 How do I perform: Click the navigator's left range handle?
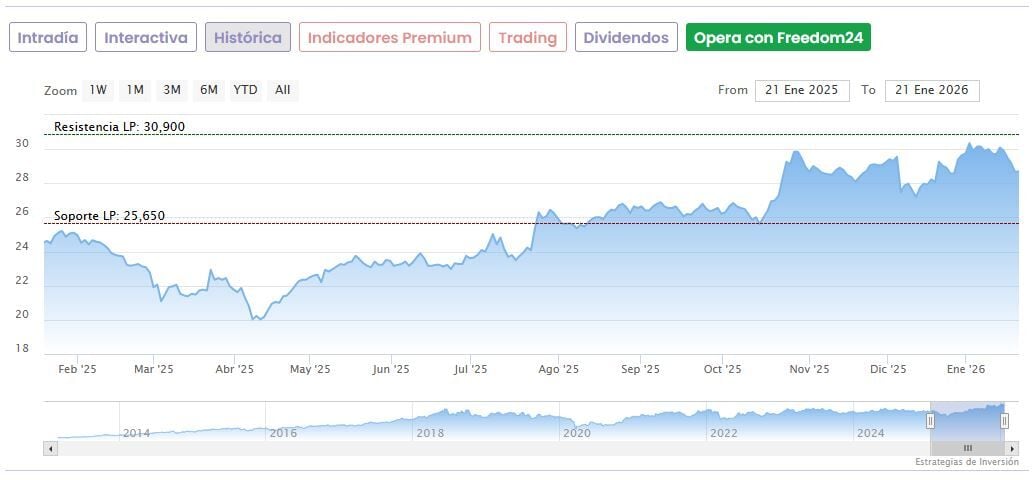(x=930, y=421)
